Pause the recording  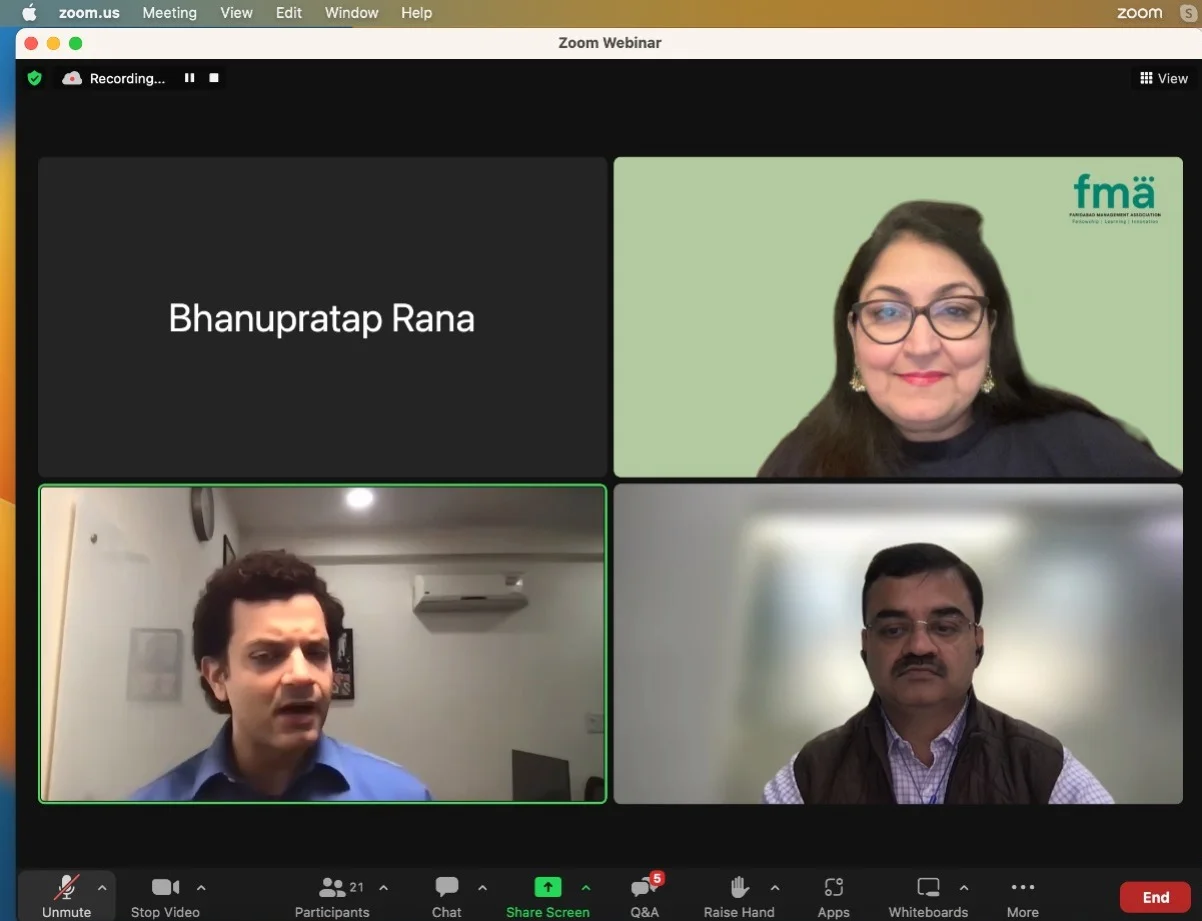point(189,78)
